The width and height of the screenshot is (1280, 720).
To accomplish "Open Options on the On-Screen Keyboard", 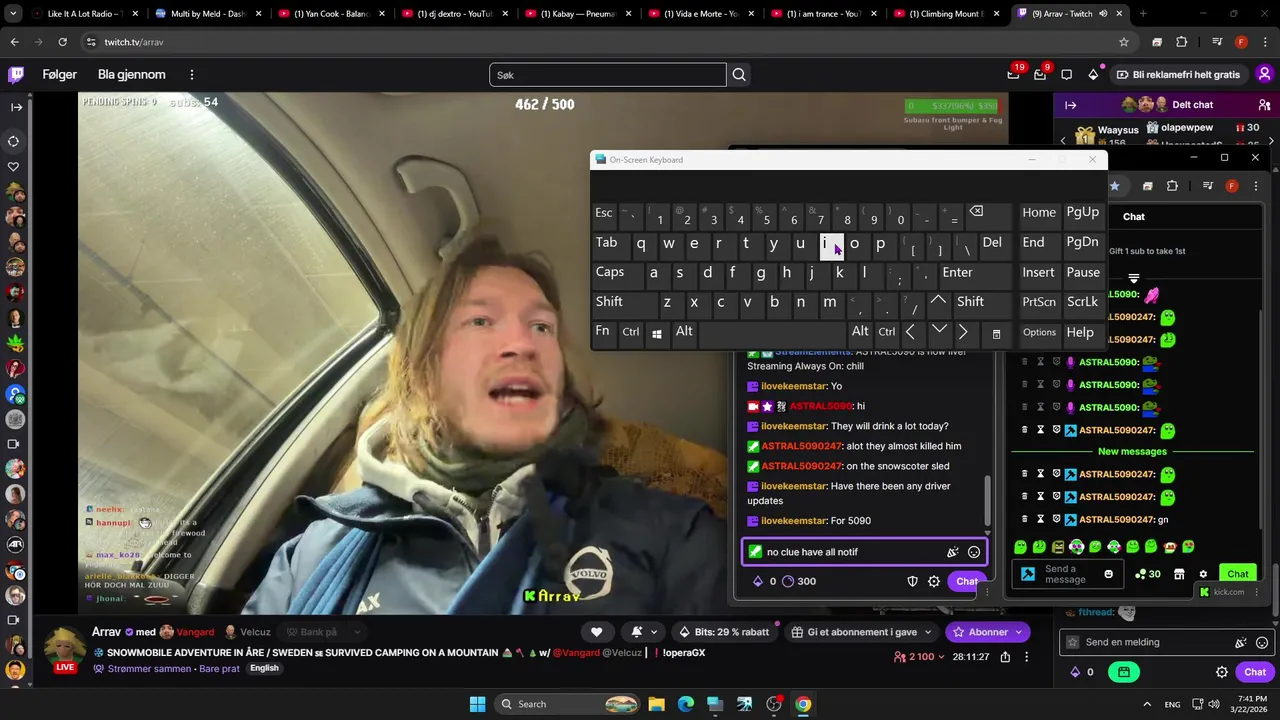I will click(x=1039, y=332).
